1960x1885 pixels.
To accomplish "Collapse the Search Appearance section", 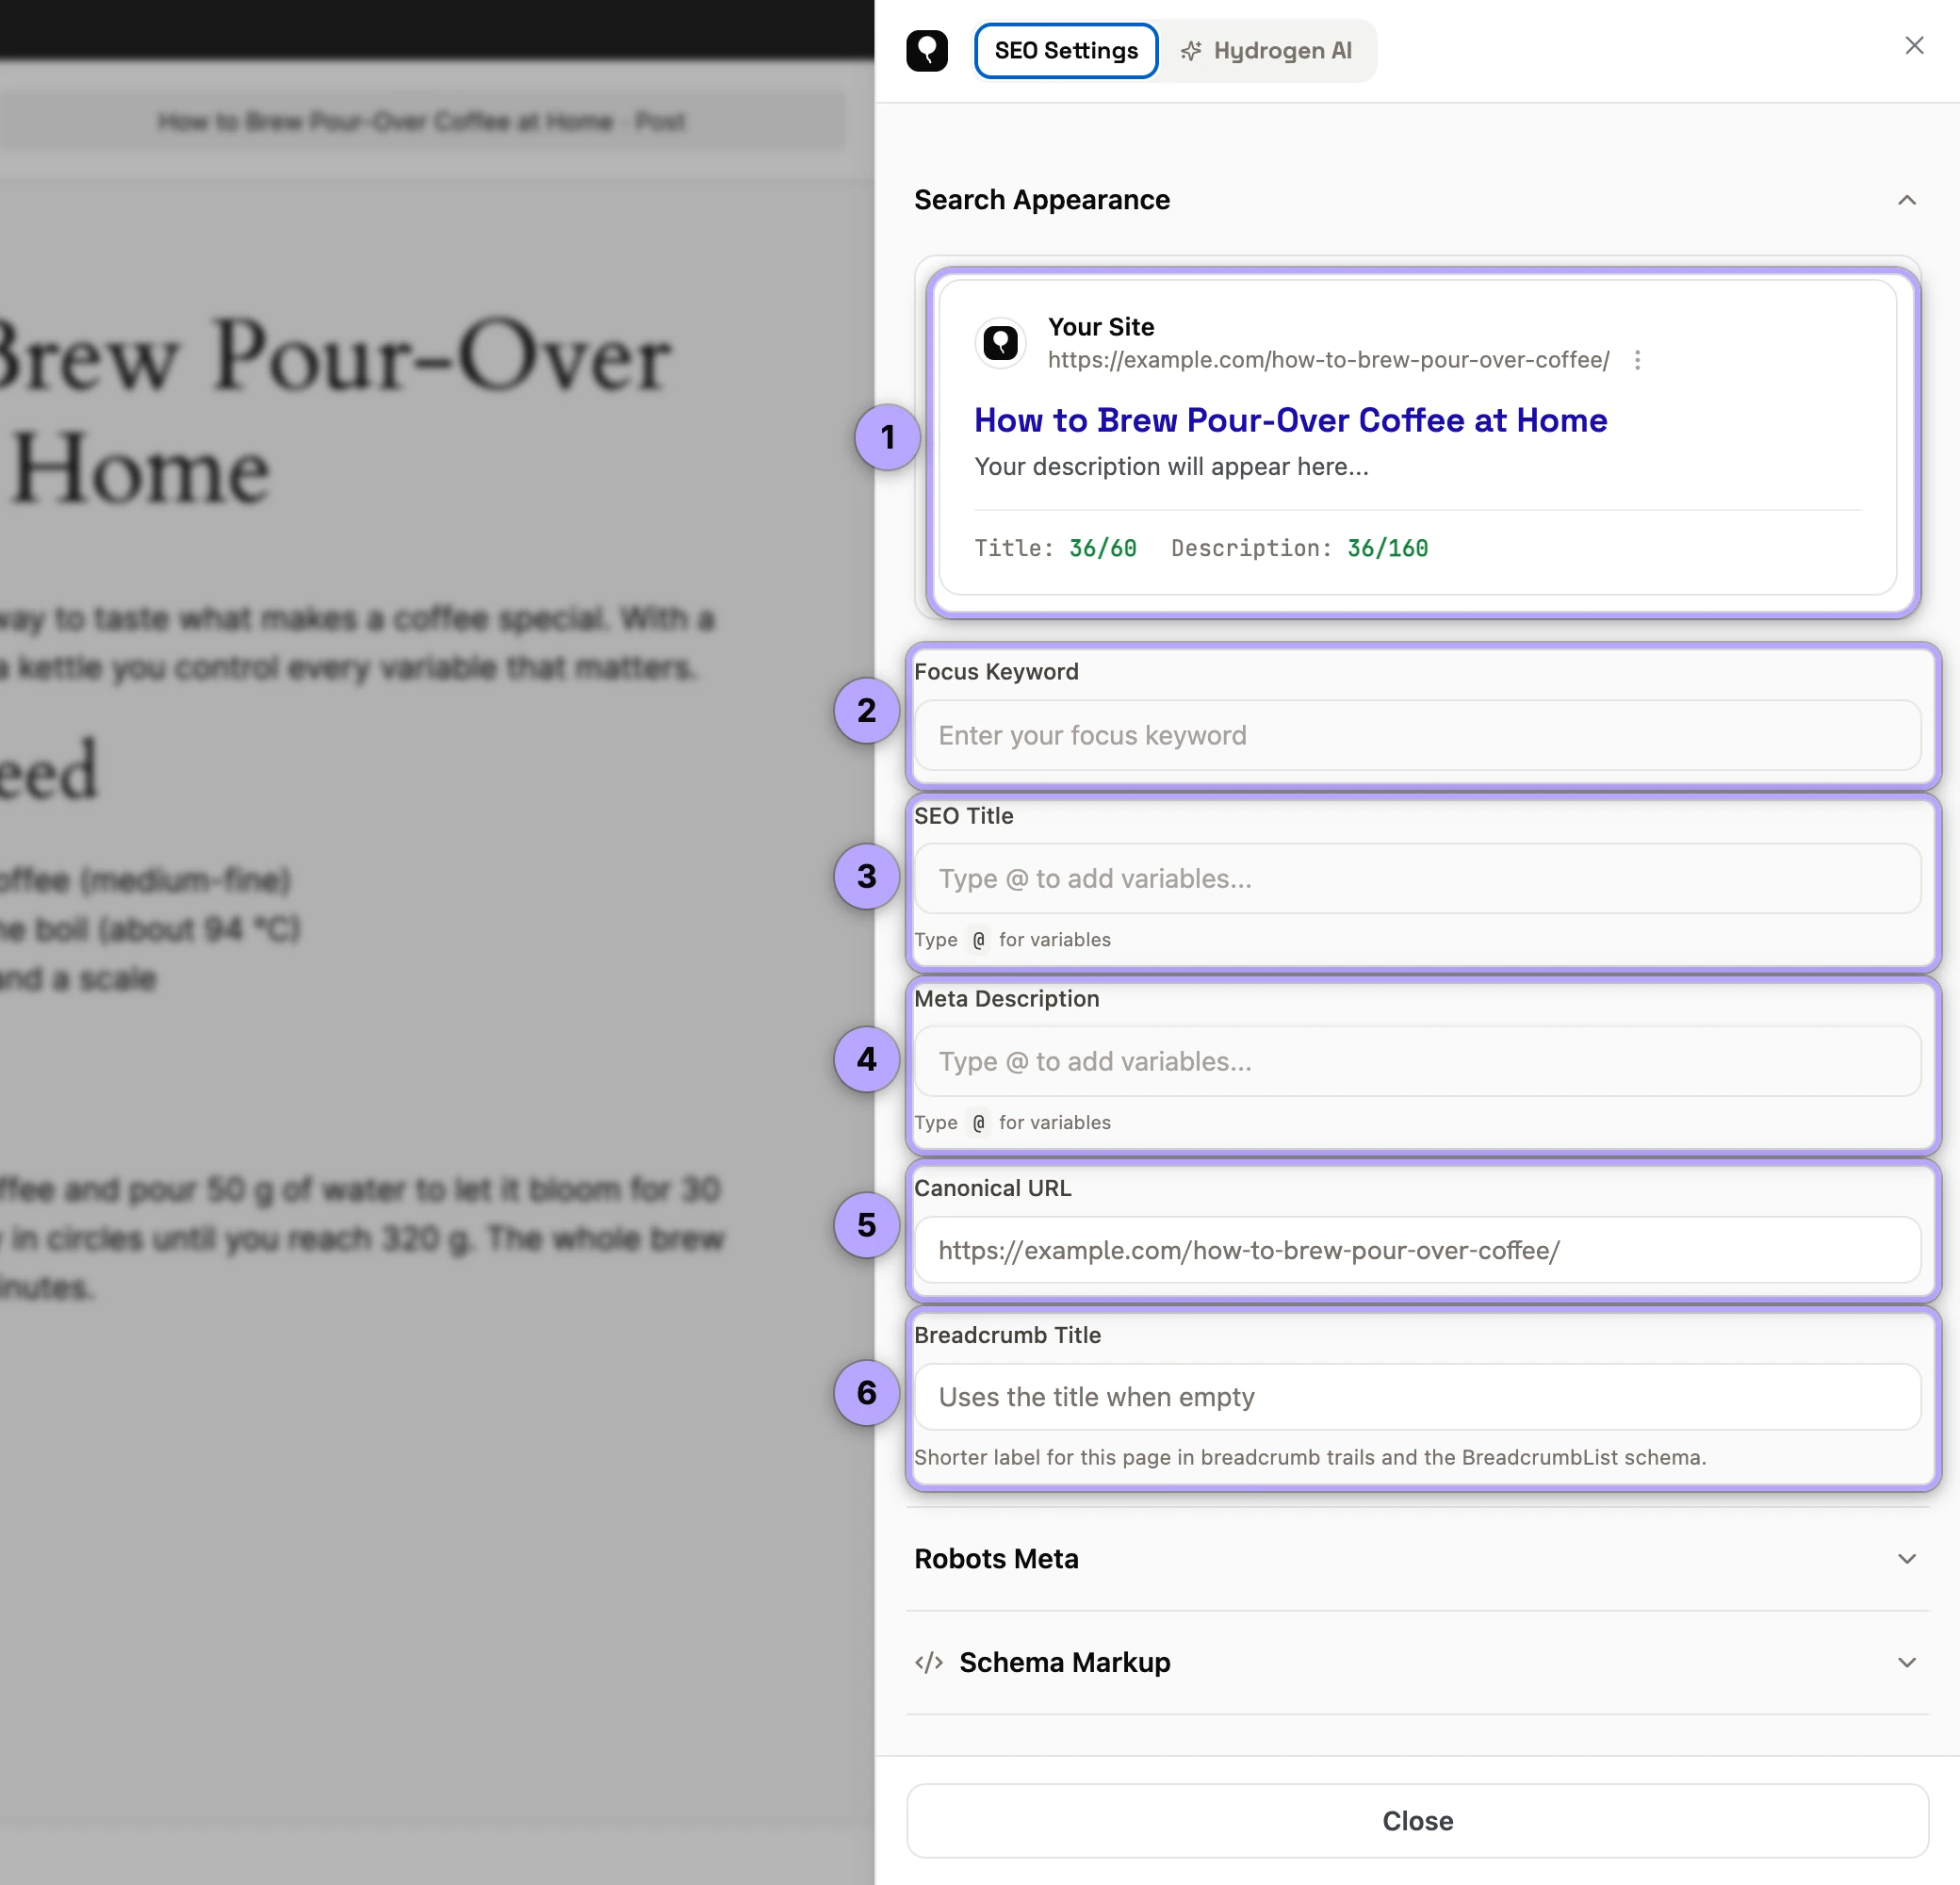I will [1907, 200].
